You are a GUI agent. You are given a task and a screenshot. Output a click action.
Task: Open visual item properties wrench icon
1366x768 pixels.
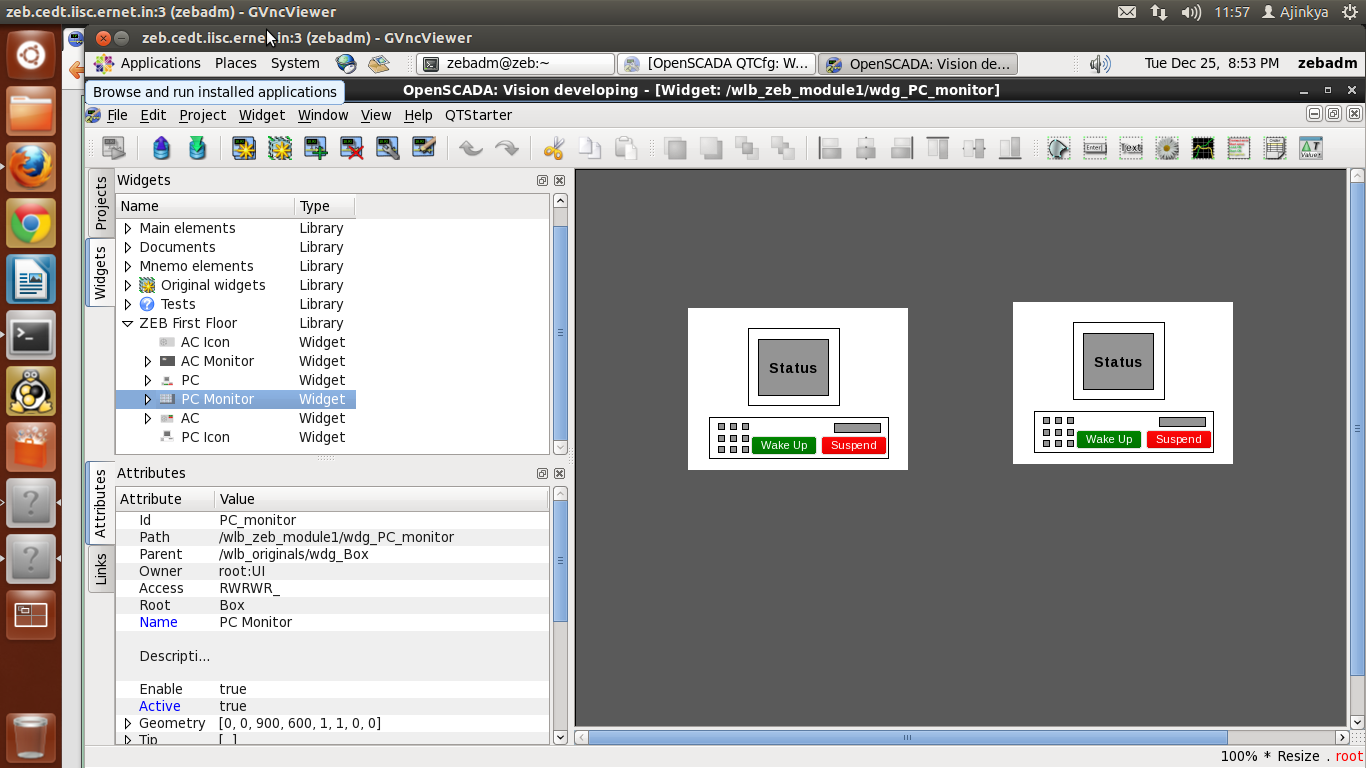[387, 149]
